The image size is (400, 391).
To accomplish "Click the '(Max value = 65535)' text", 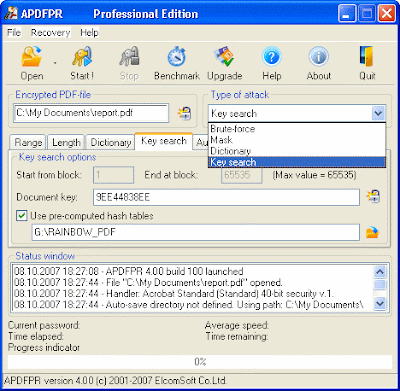I will (314, 175).
